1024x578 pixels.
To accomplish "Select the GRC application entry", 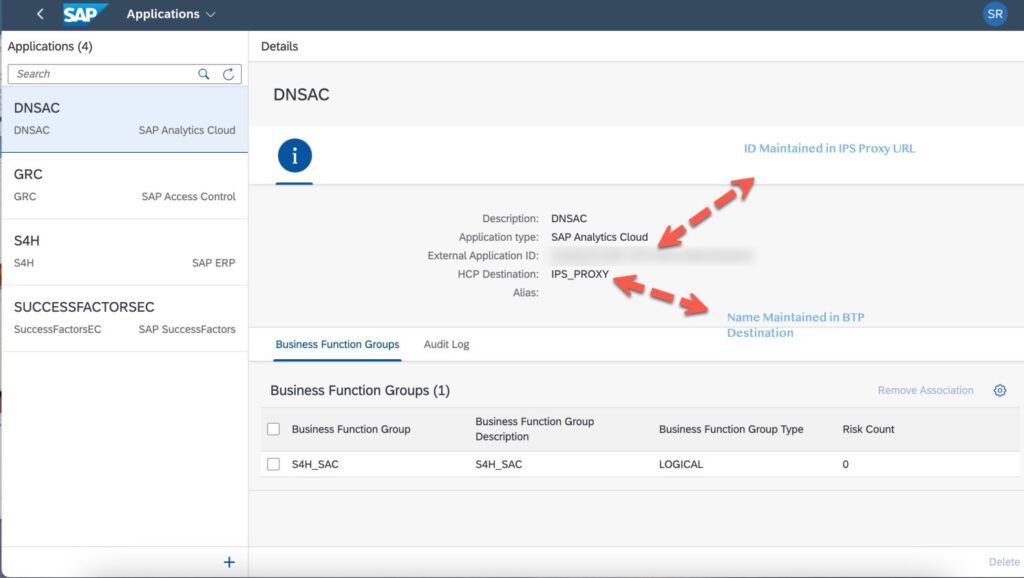I will 125,185.
